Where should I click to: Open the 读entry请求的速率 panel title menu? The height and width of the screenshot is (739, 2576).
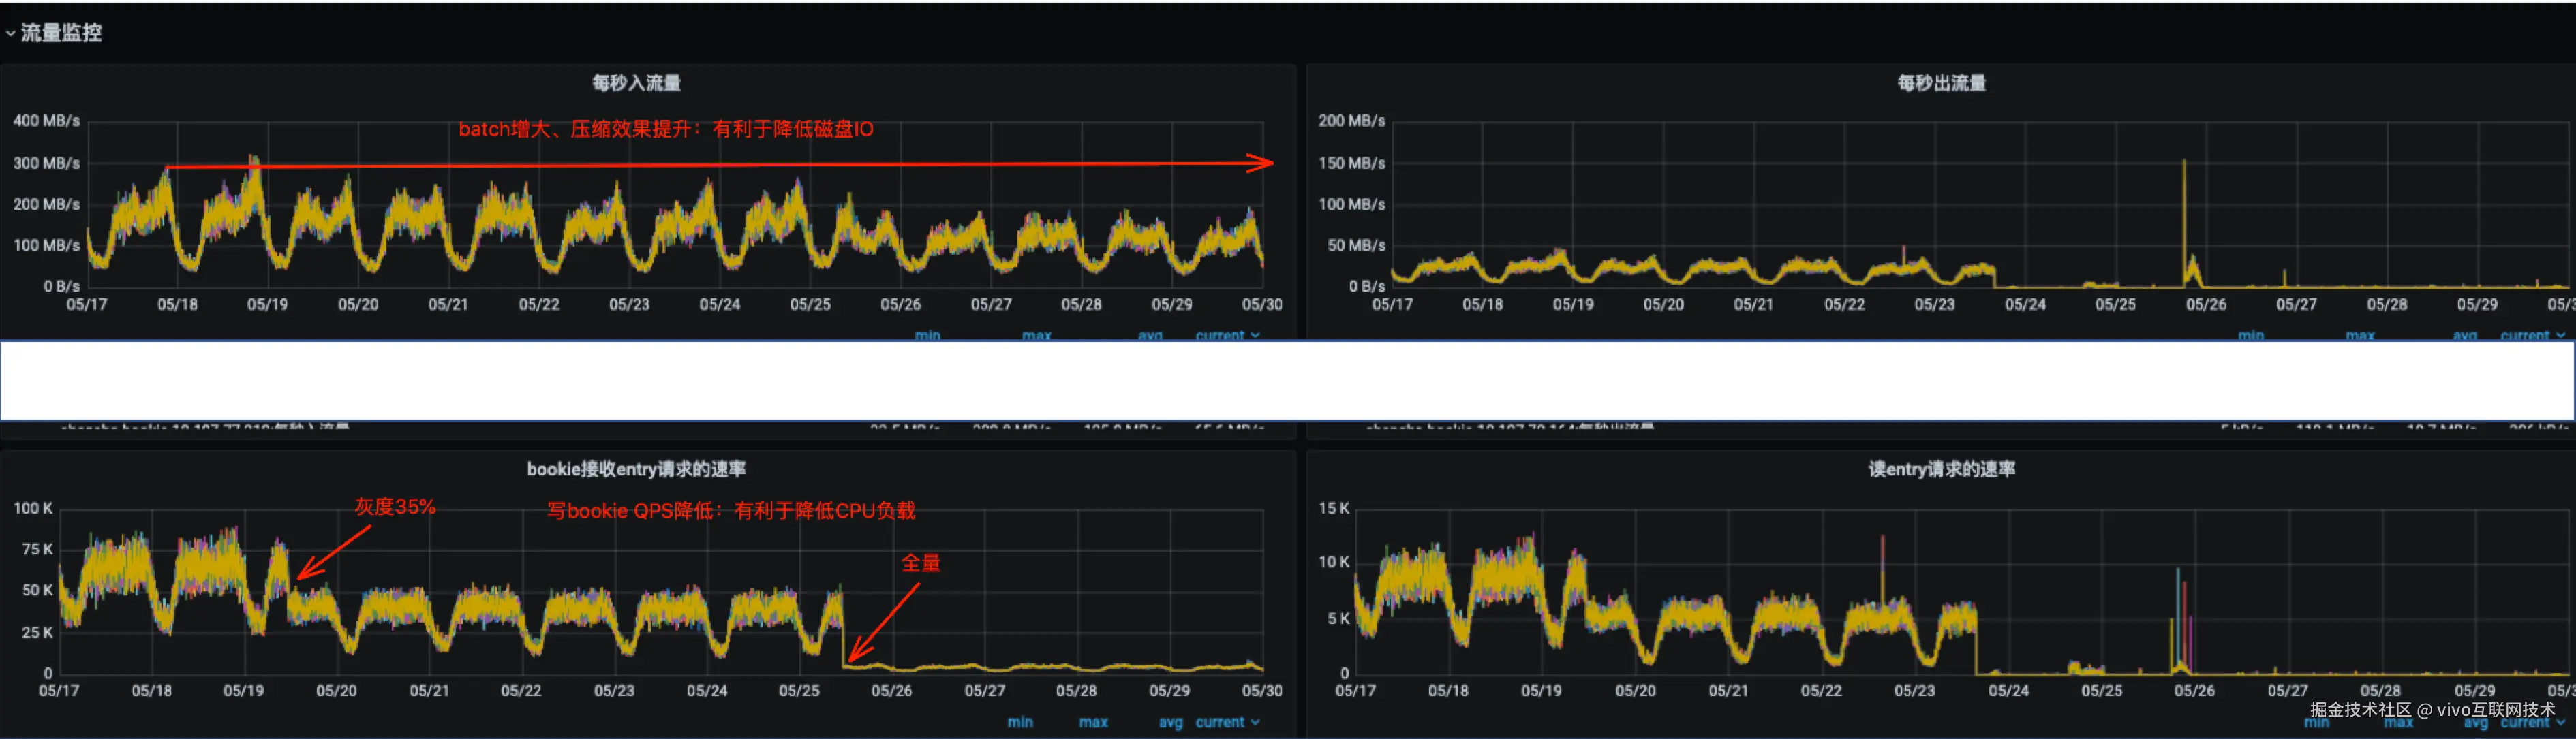[x=1941, y=469]
